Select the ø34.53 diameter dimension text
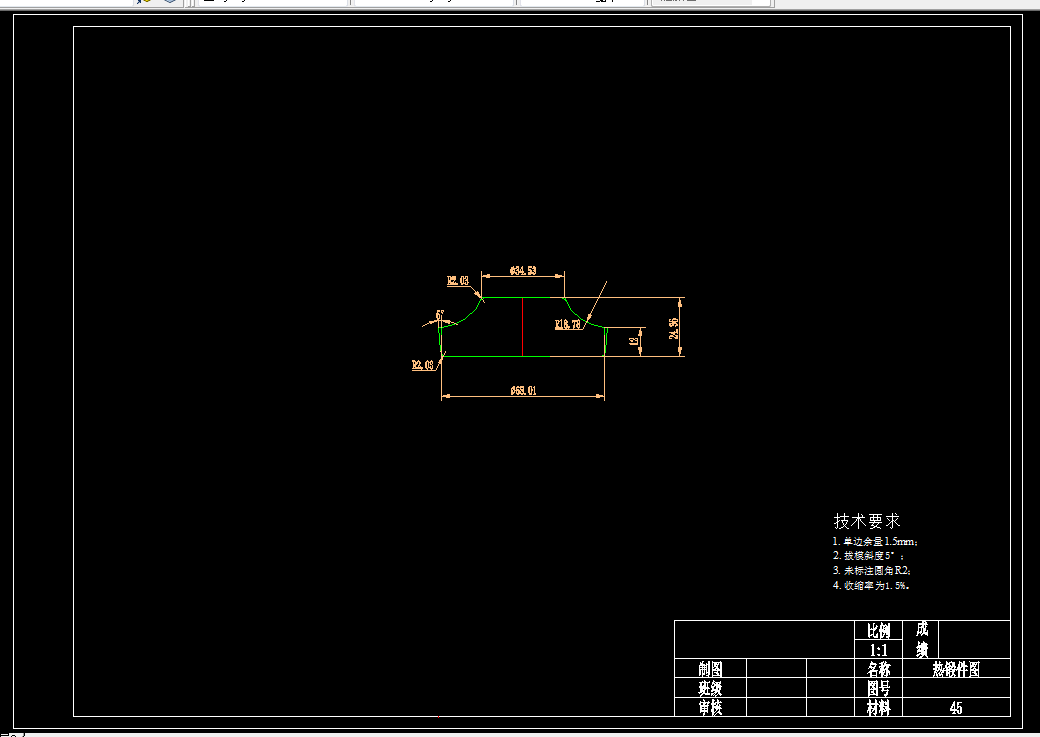The image size is (1040, 737). (523, 271)
